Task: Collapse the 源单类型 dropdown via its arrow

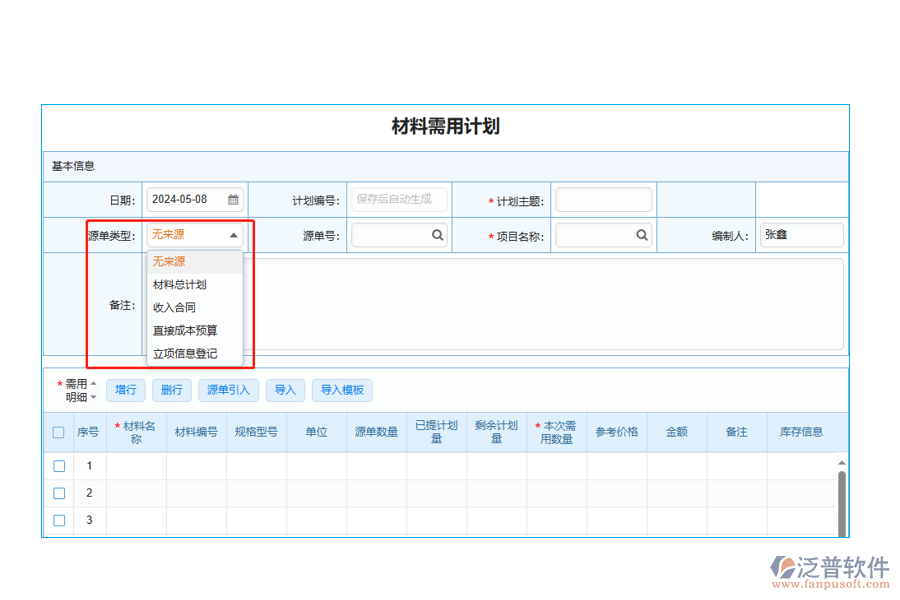Action: (235, 235)
